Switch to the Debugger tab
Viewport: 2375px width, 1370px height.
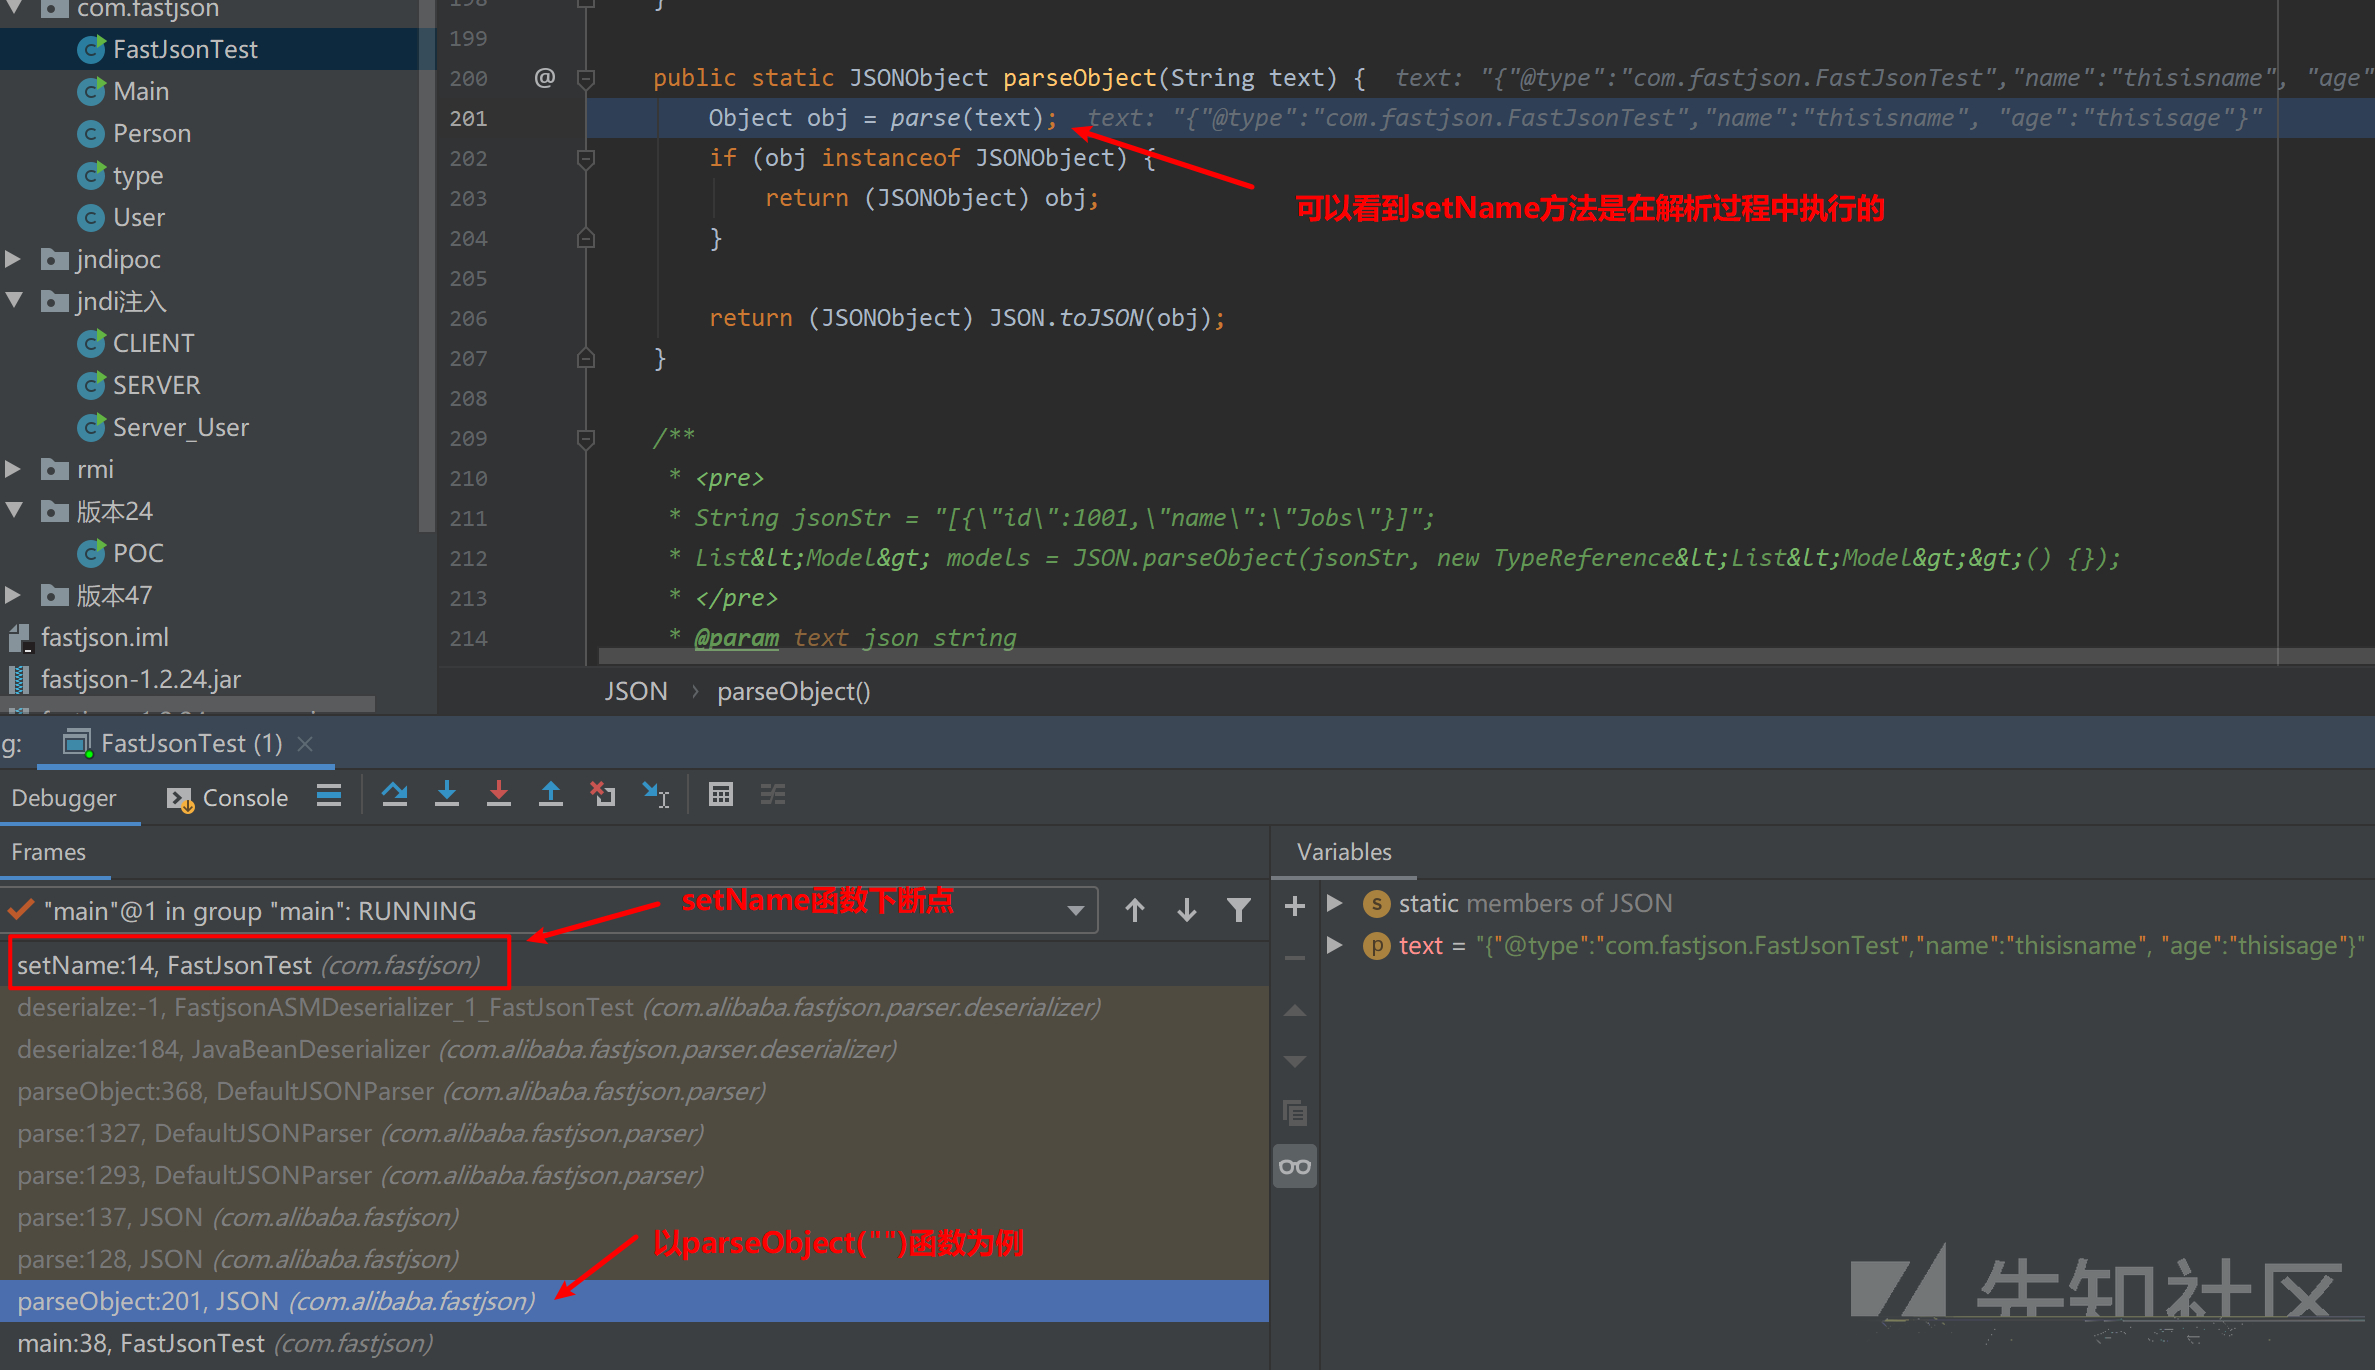64,798
